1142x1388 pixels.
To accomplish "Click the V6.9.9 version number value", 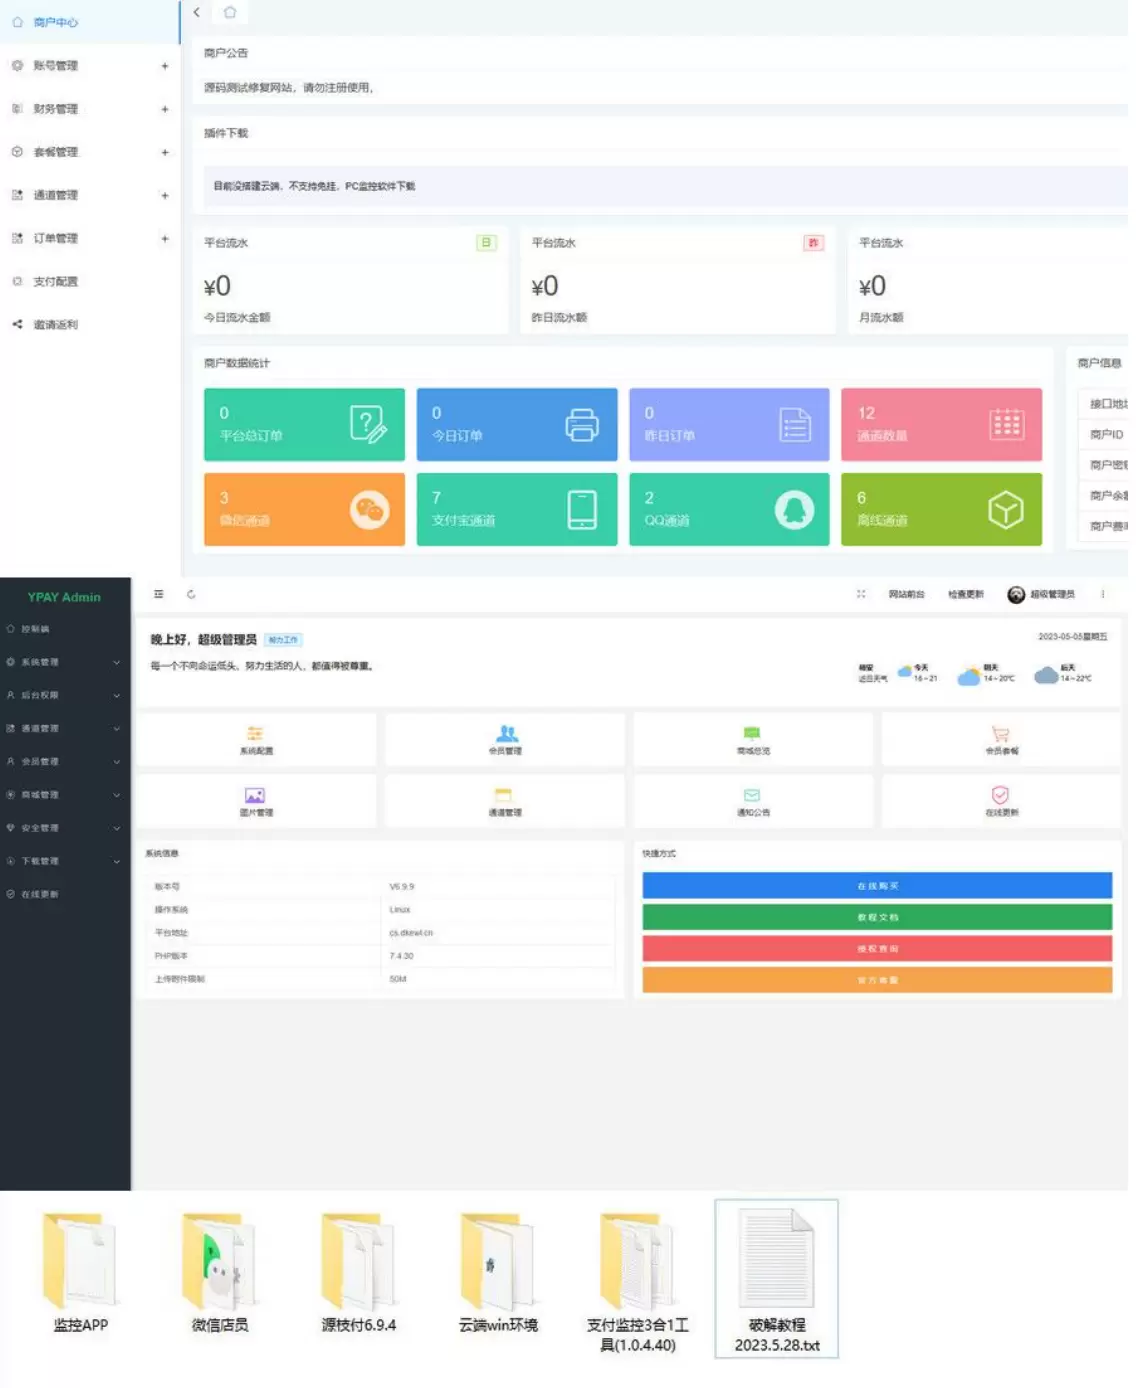I will coord(401,888).
